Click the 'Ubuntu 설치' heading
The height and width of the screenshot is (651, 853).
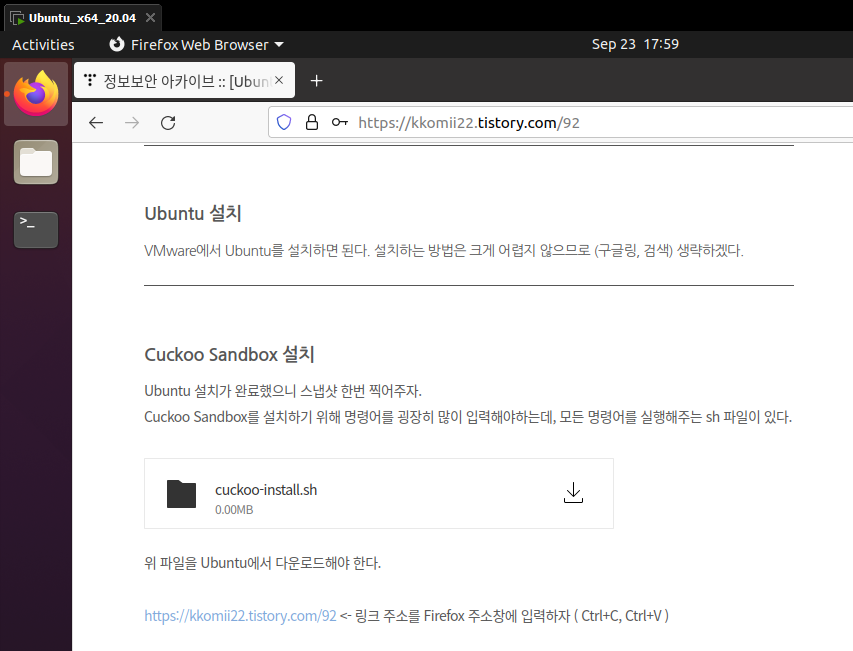pos(193,213)
